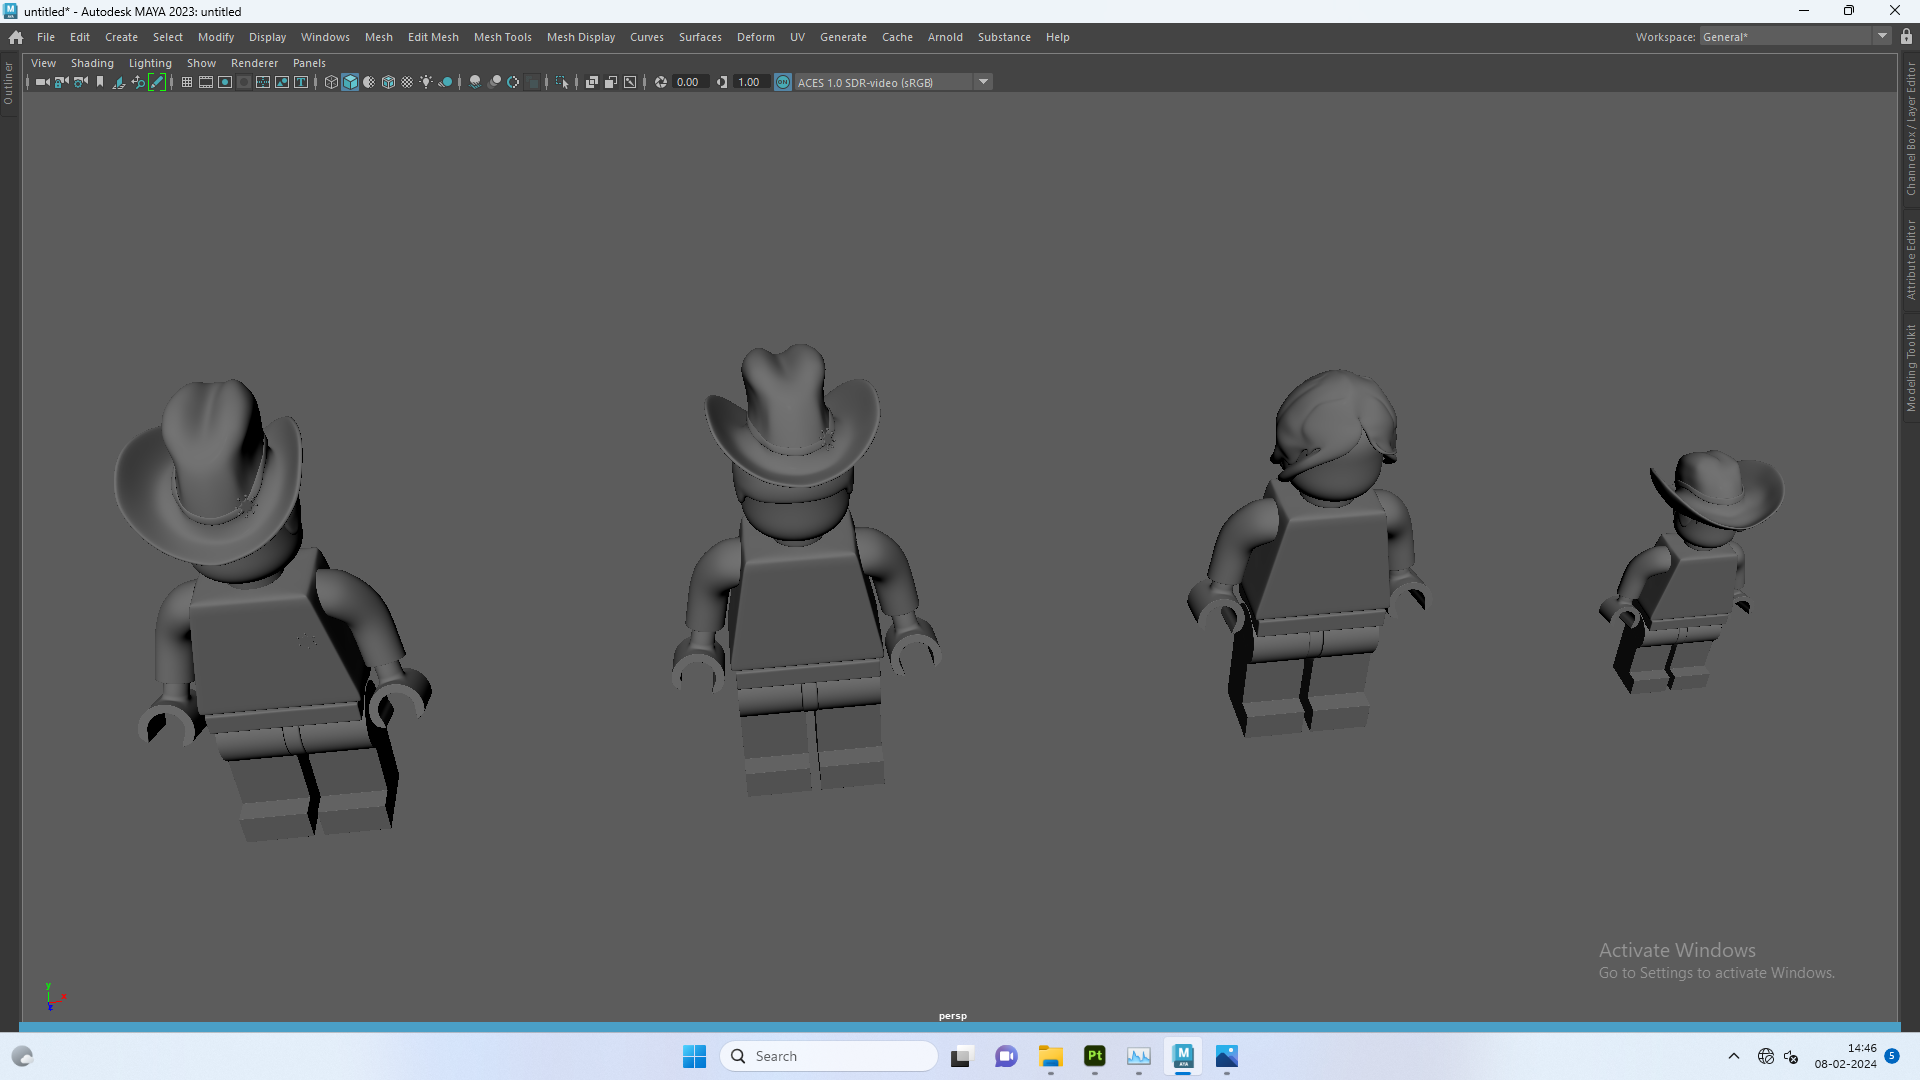The image size is (1920, 1080).
Task: Expand the Channel Box / Layer Editor tab
Action: [x=1911, y=128]
